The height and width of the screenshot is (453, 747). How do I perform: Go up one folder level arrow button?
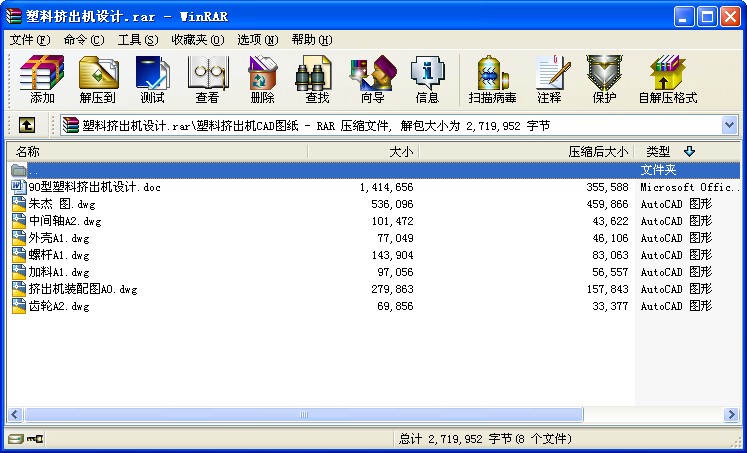tap(27, 125)
